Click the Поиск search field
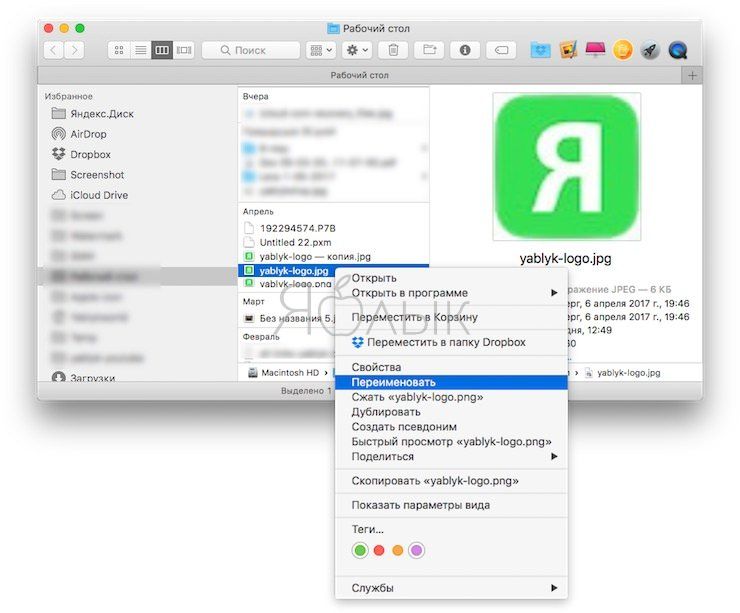Viewport: 740px width, 613px height. tap(251, 50)
